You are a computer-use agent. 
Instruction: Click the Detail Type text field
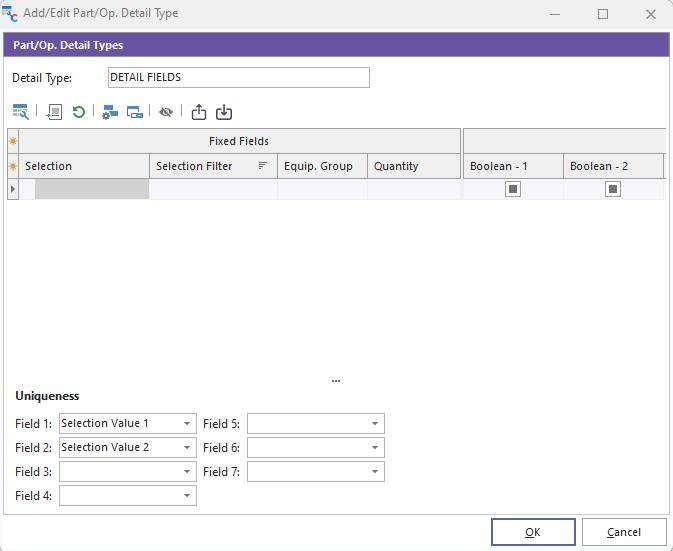pyautogui.click(x=238, y=78)
